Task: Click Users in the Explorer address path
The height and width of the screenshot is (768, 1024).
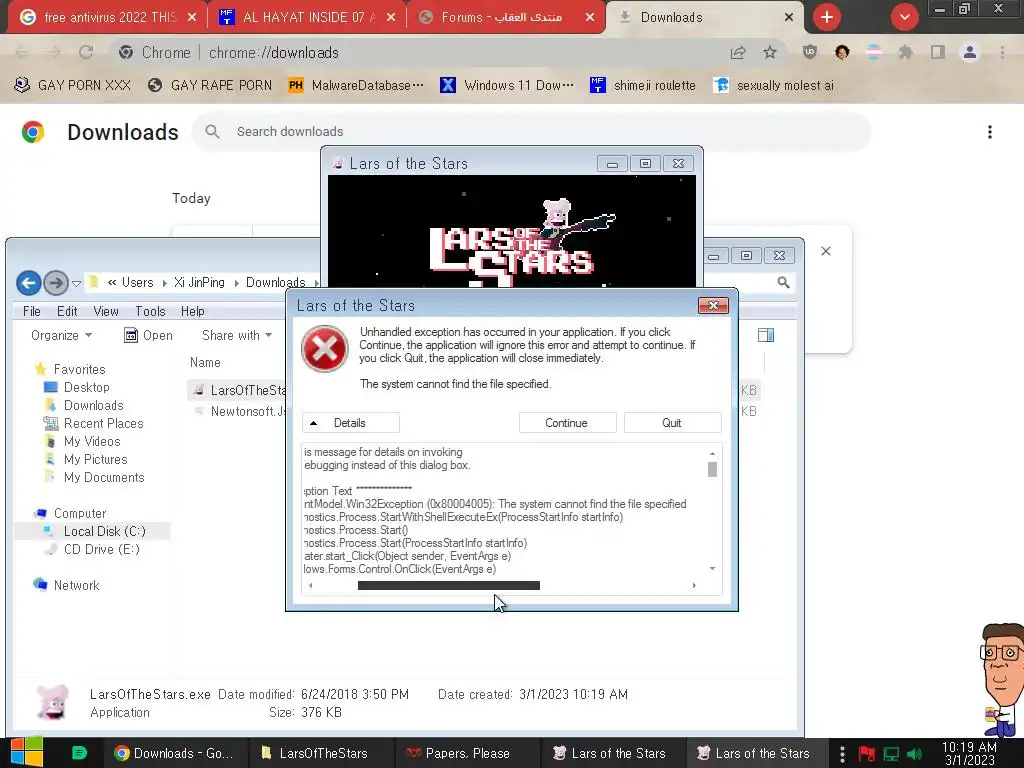Action: point(137,282)
